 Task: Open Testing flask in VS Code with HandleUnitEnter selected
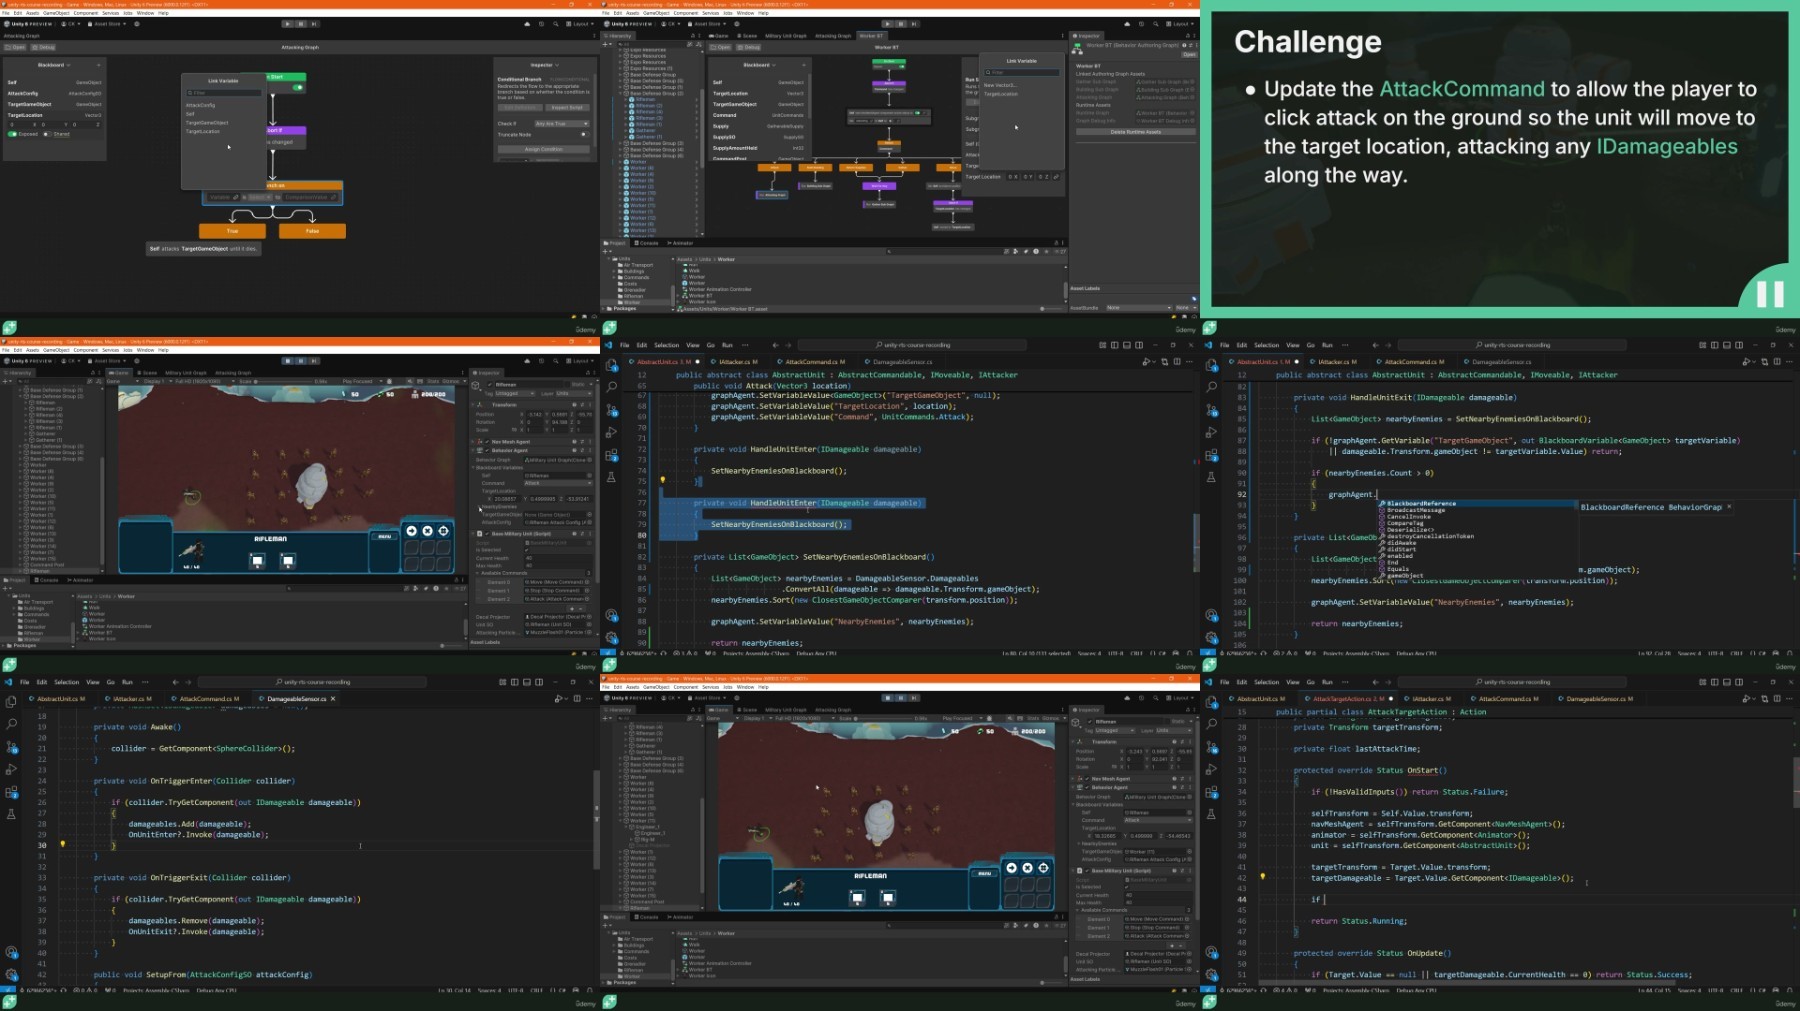pos(611,477)
